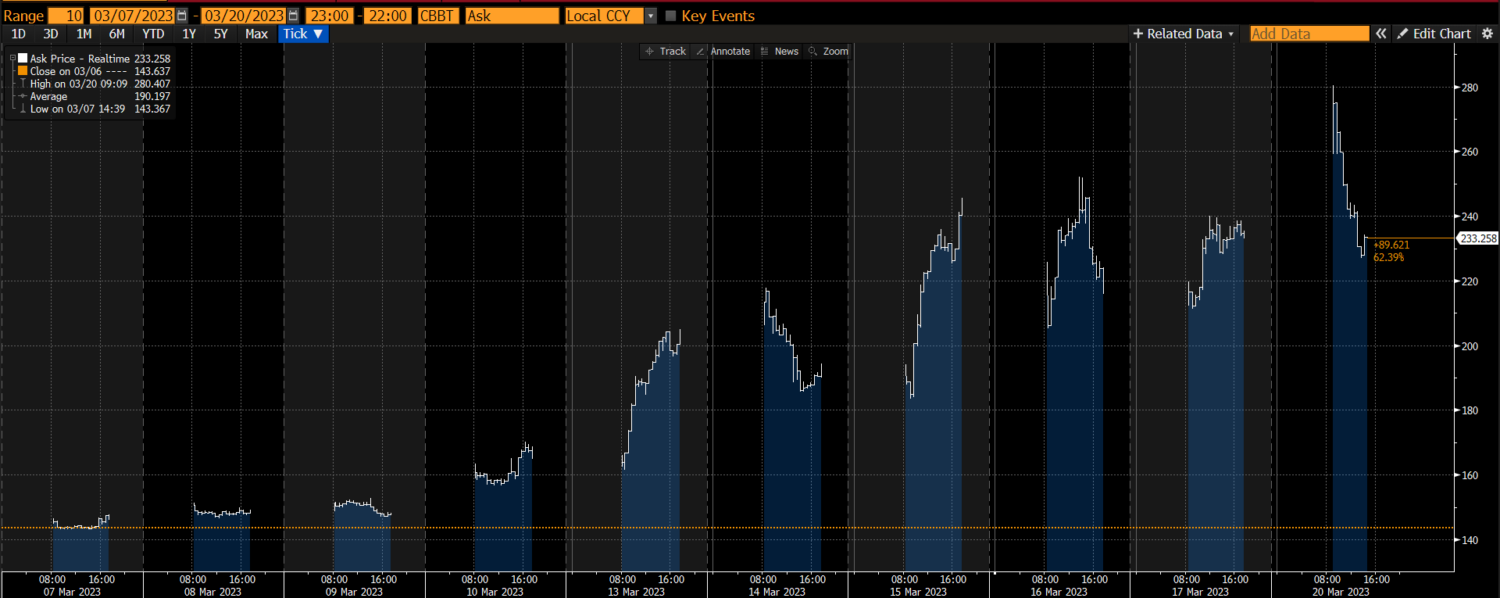Activate the Track crosshair tool

click(x=665, y=51)
